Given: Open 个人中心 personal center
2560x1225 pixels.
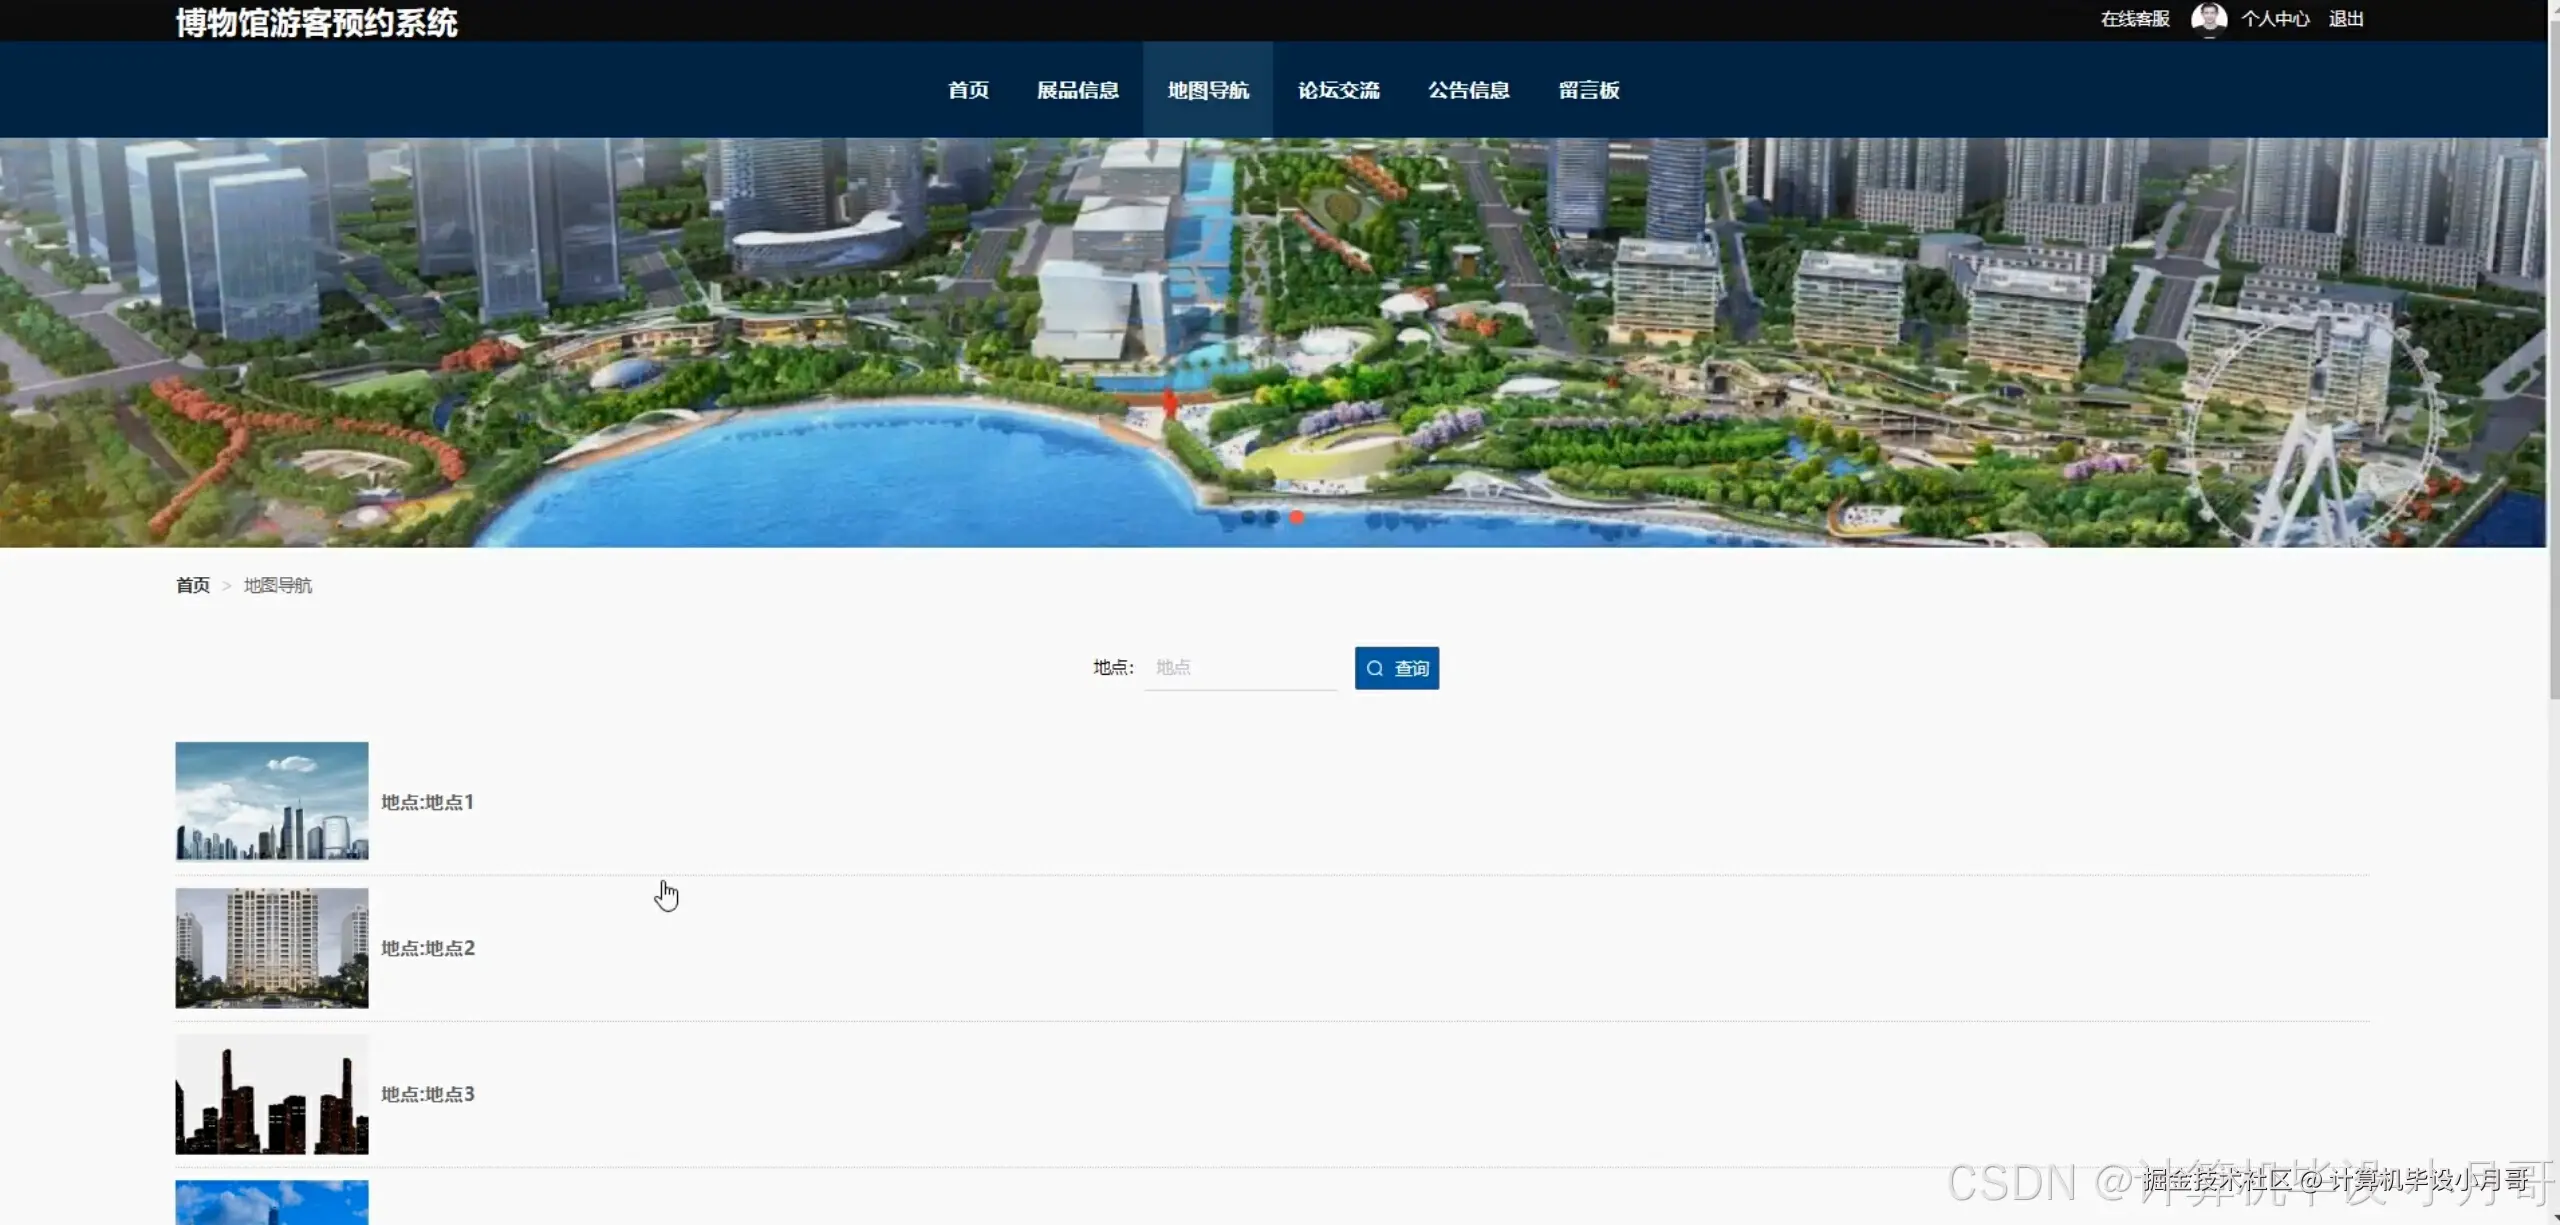Looking at the screenshot, I should click(x=2276, y=18).
